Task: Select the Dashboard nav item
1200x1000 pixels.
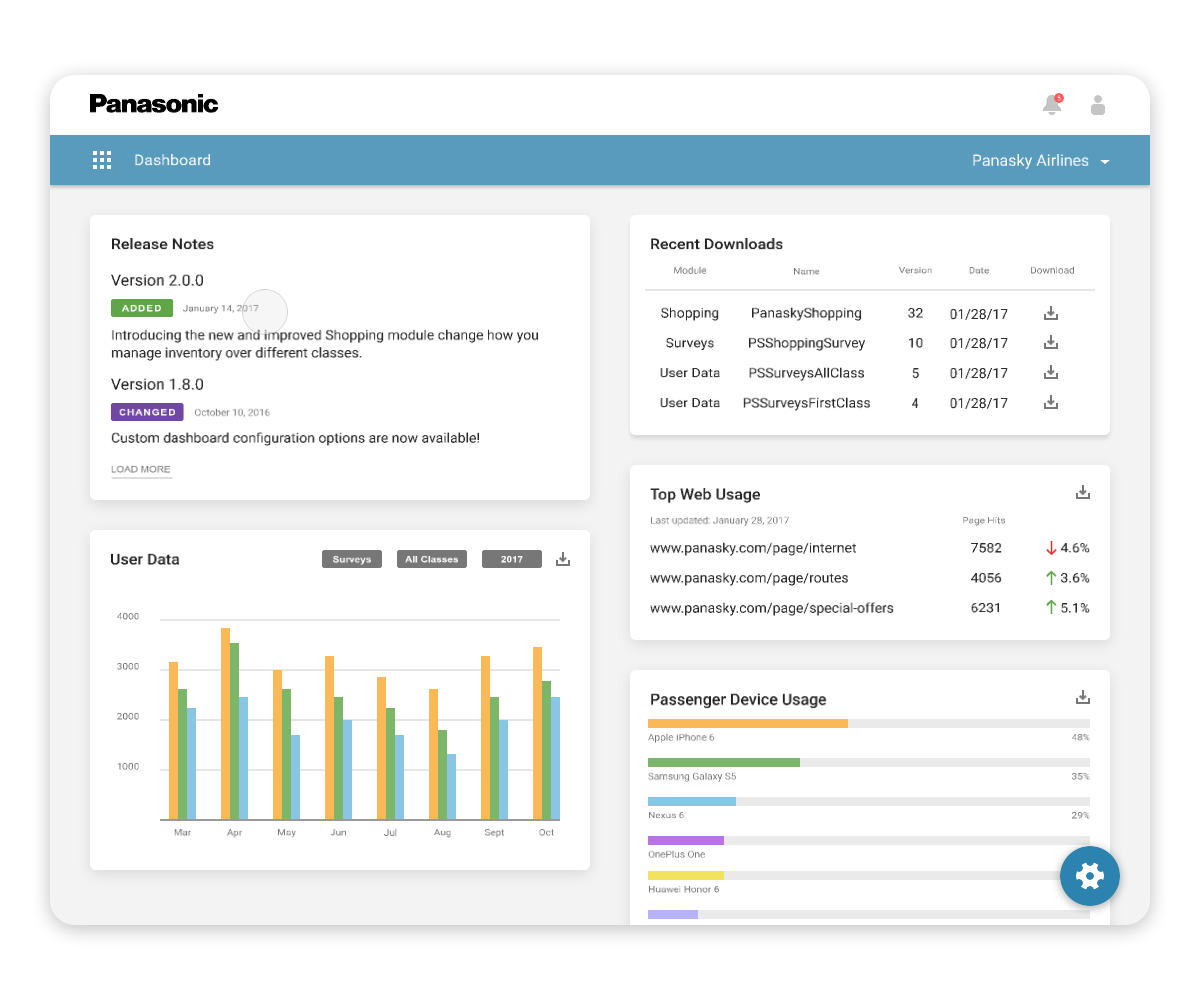Action: click(x=173, y=160)
